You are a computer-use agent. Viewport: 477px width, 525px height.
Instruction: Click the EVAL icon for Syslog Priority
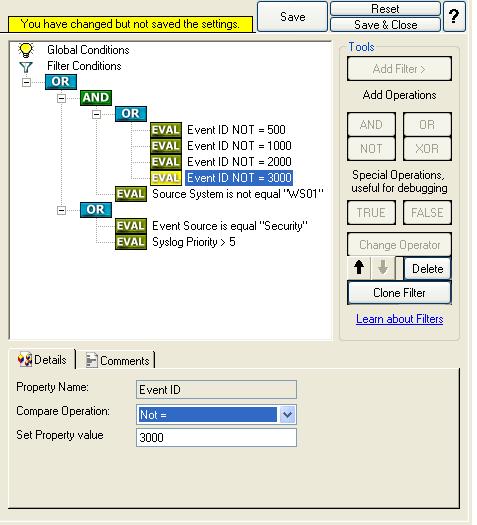tap(131, 242)
